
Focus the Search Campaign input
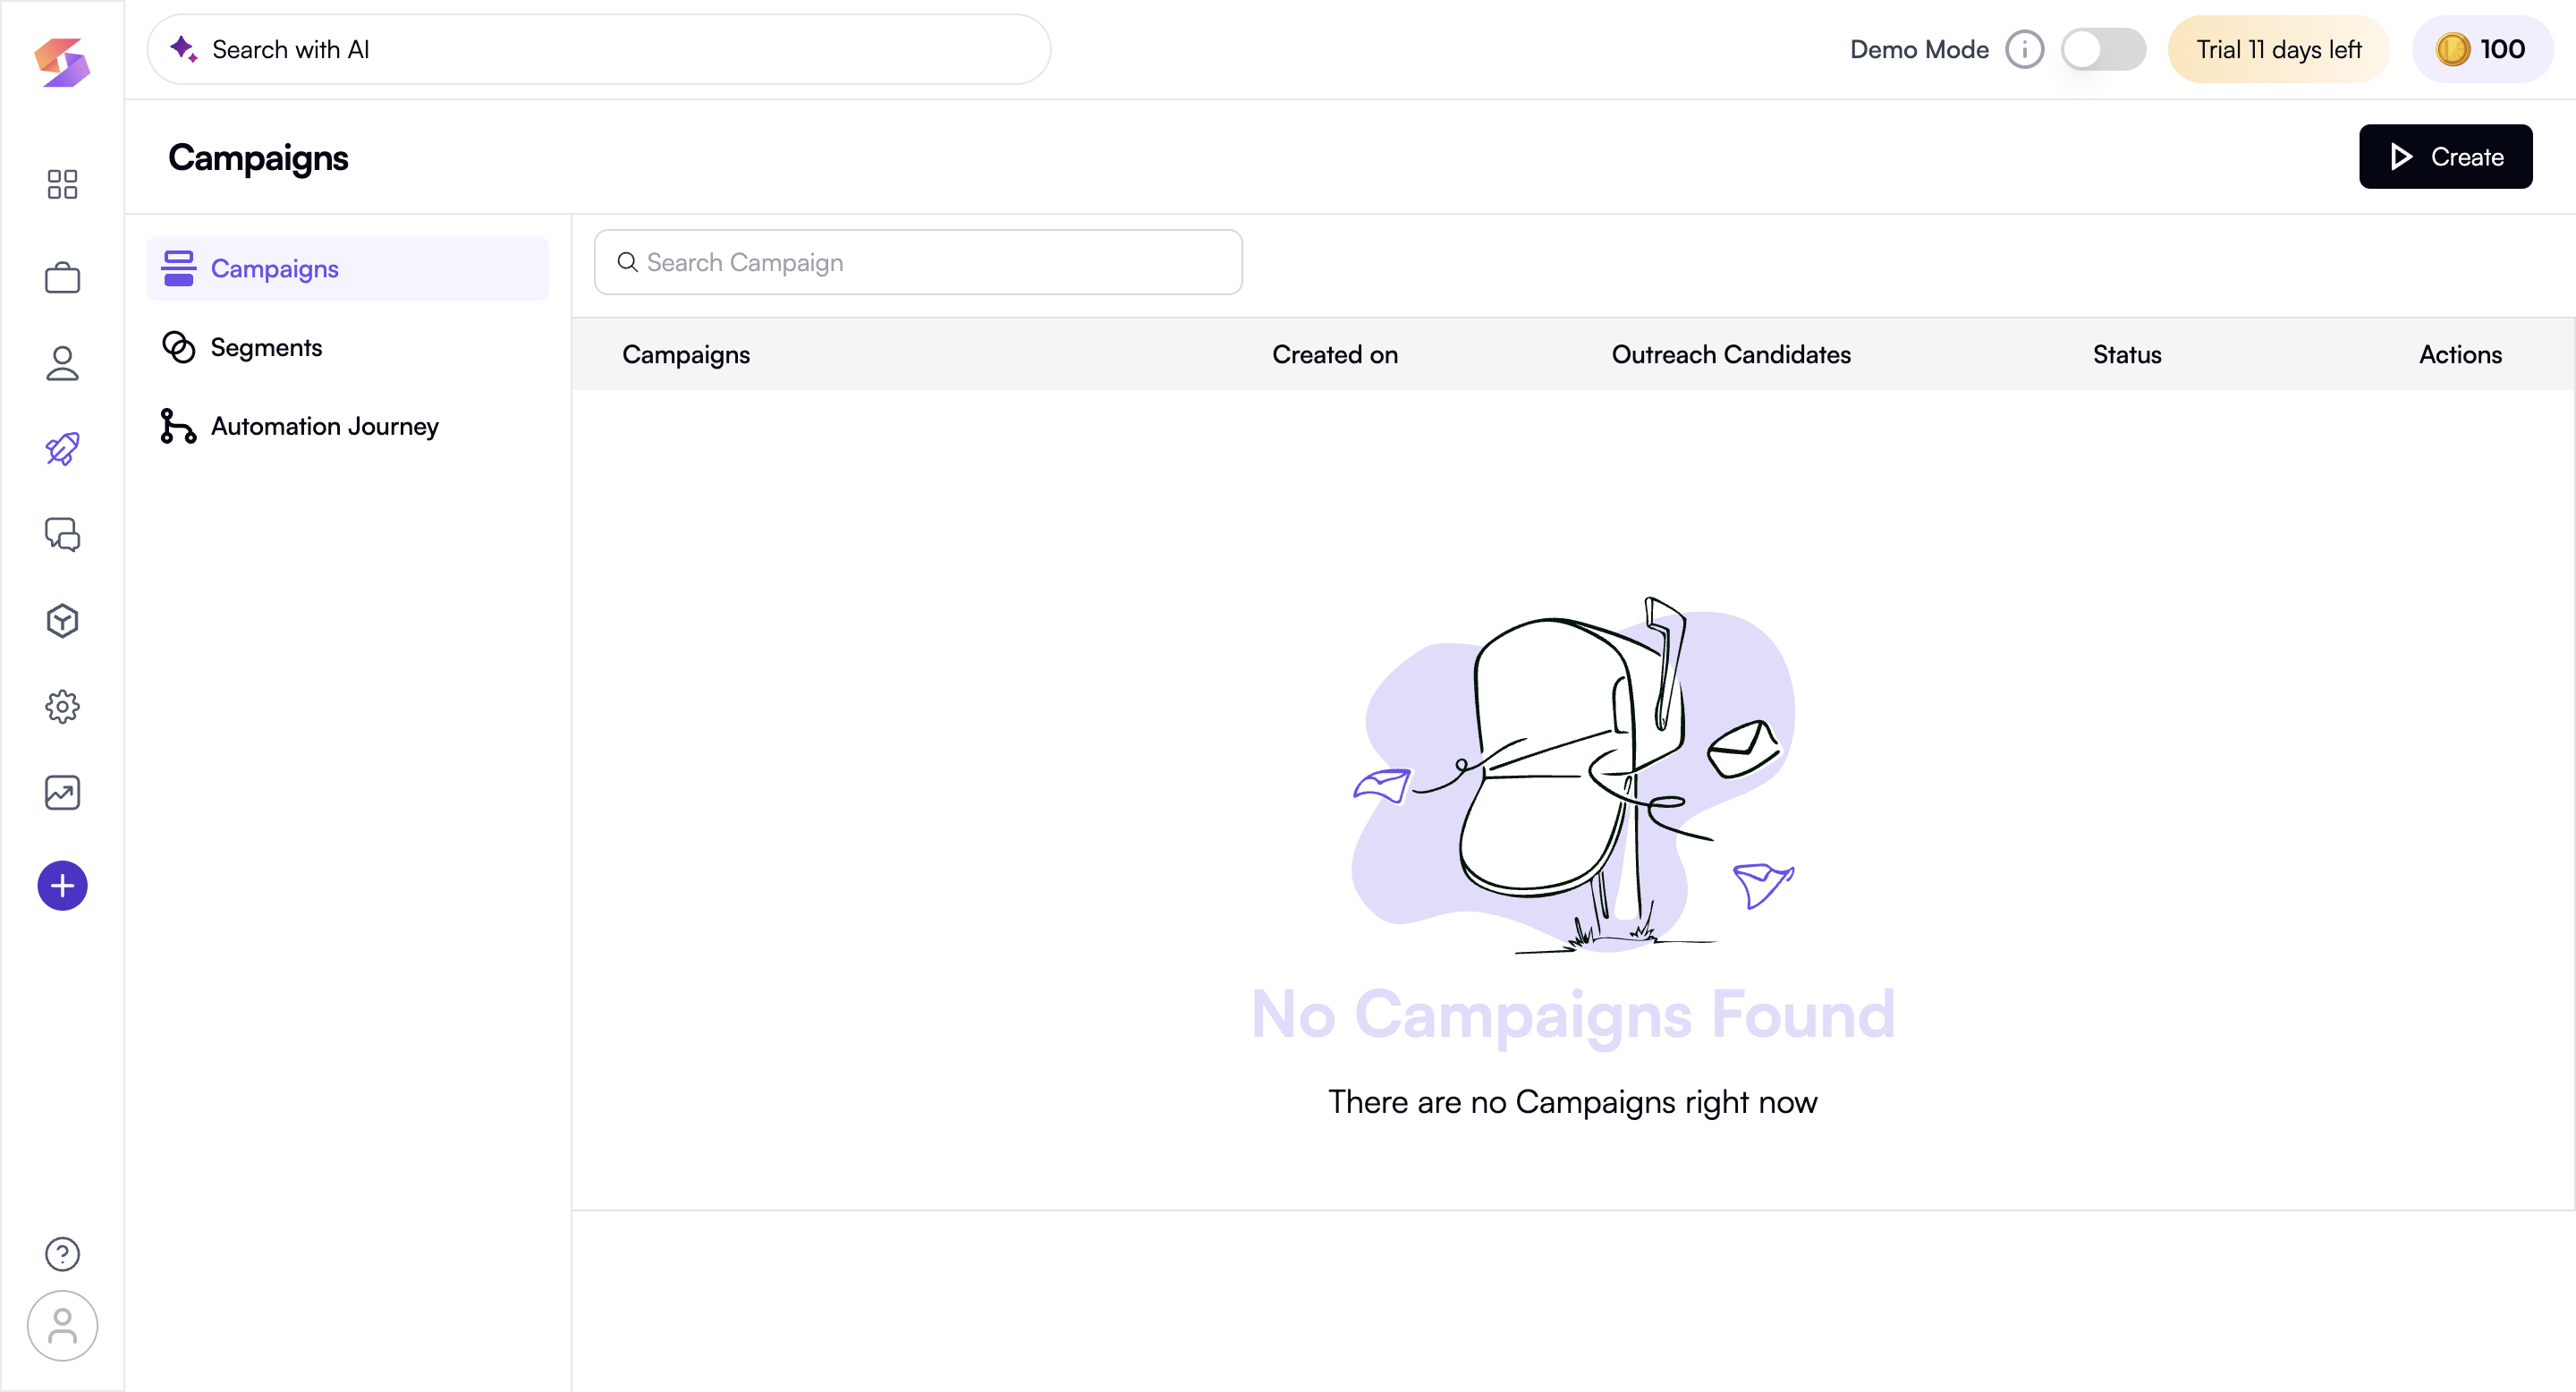(918, 262)
